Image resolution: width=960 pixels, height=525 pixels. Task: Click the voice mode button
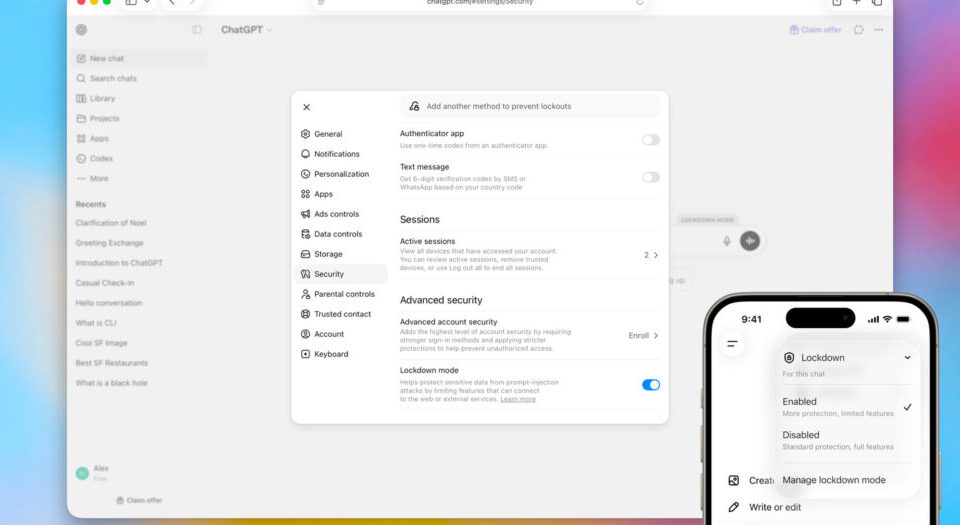coord(750,241)
